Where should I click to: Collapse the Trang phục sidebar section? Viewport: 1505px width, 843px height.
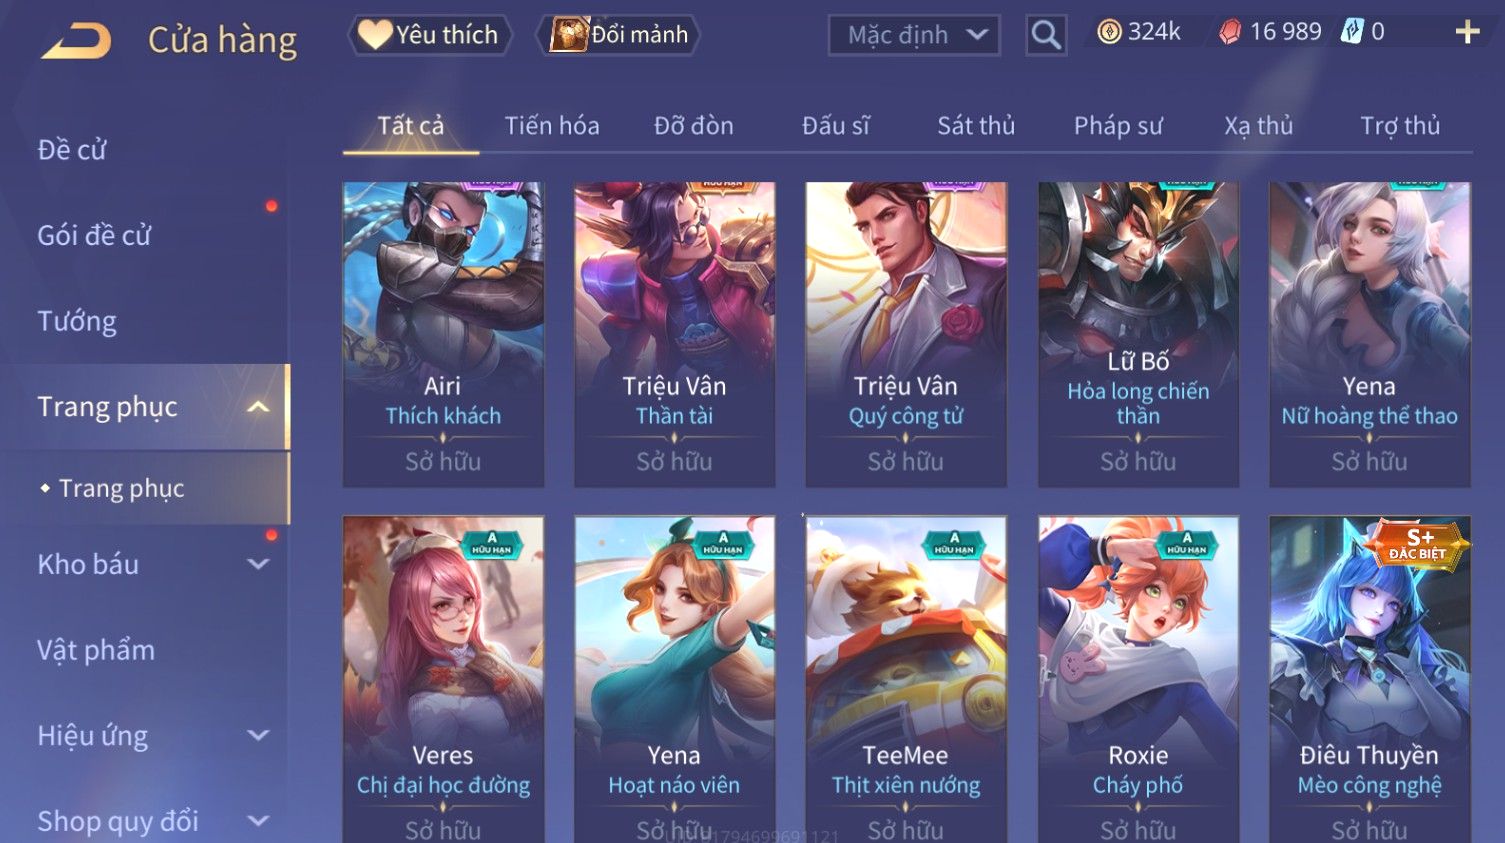pos(258,407)
